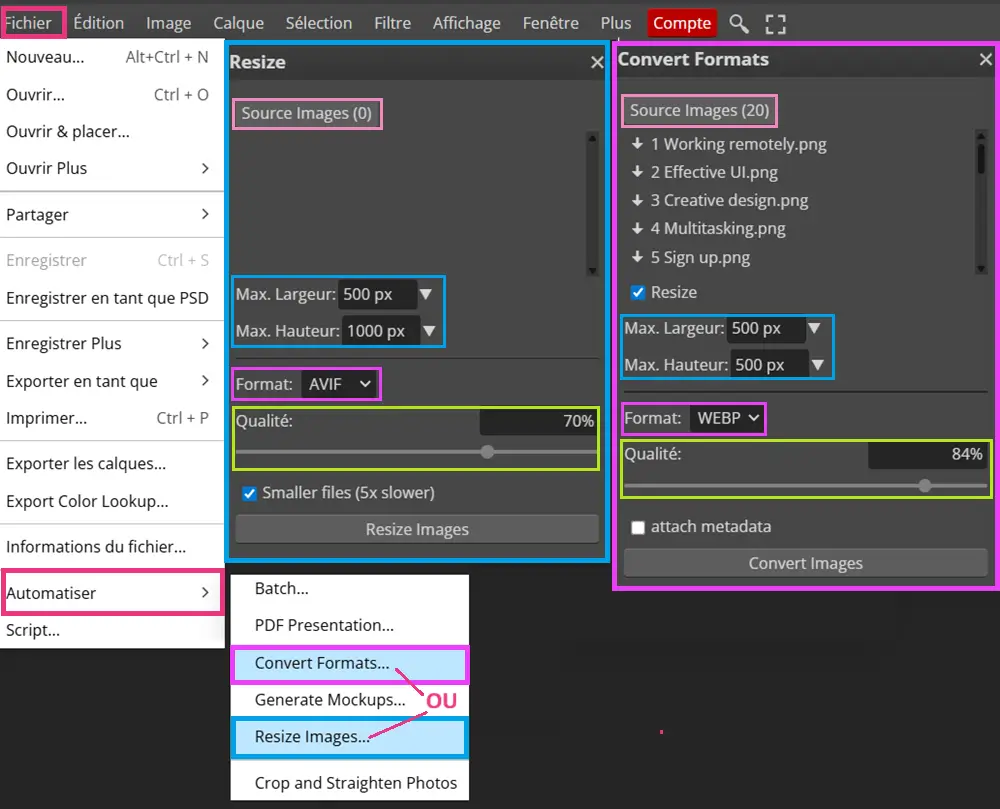Image resolution: width=1000 pixels, height=809 pixels.
Task: Click download icon beside 5 Sign up.png
Action: point(636,257)
